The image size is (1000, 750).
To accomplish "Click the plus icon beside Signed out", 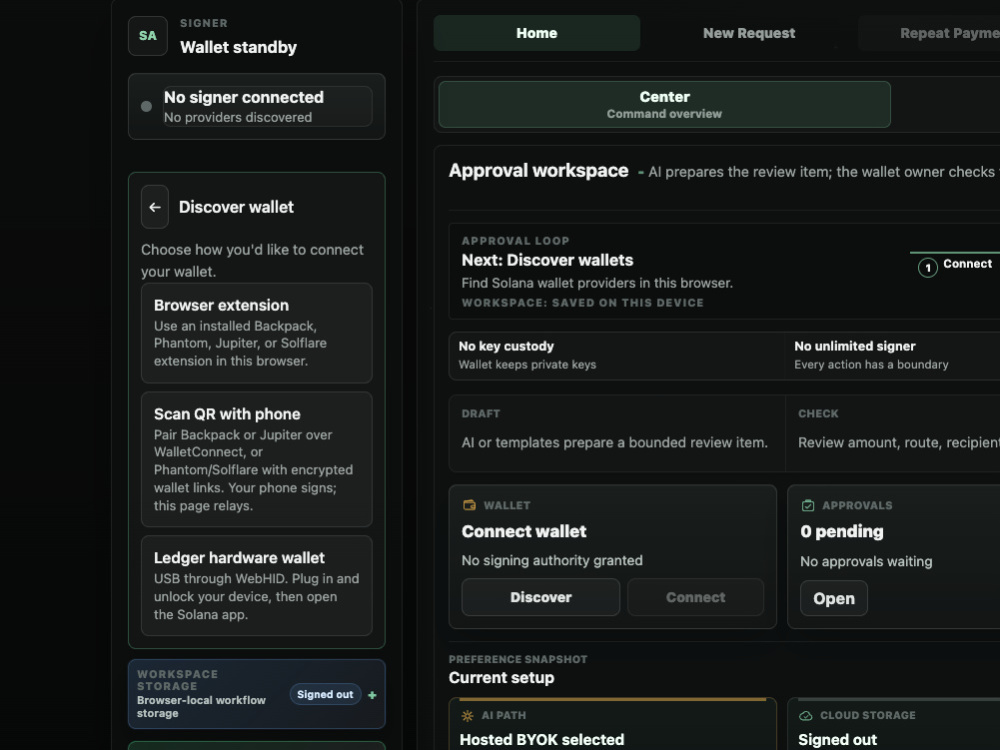I will click(372, 695).
